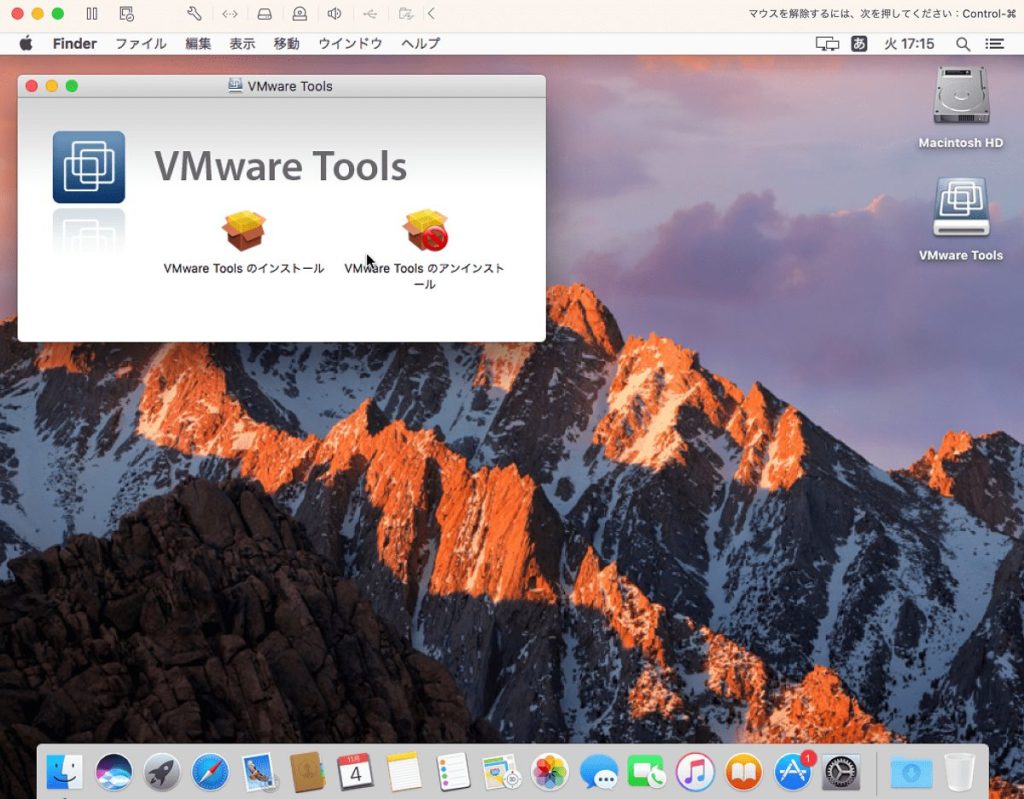This screenshot has width=1024, height=799.
Task: Open Maps icon in Dock
Action: click(501, 771)
